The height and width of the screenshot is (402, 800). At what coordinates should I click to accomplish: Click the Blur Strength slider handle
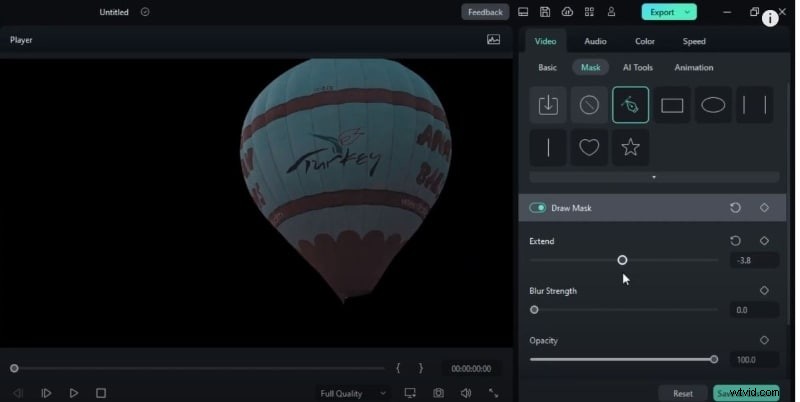pyautogui.click(x=534, y=310)
